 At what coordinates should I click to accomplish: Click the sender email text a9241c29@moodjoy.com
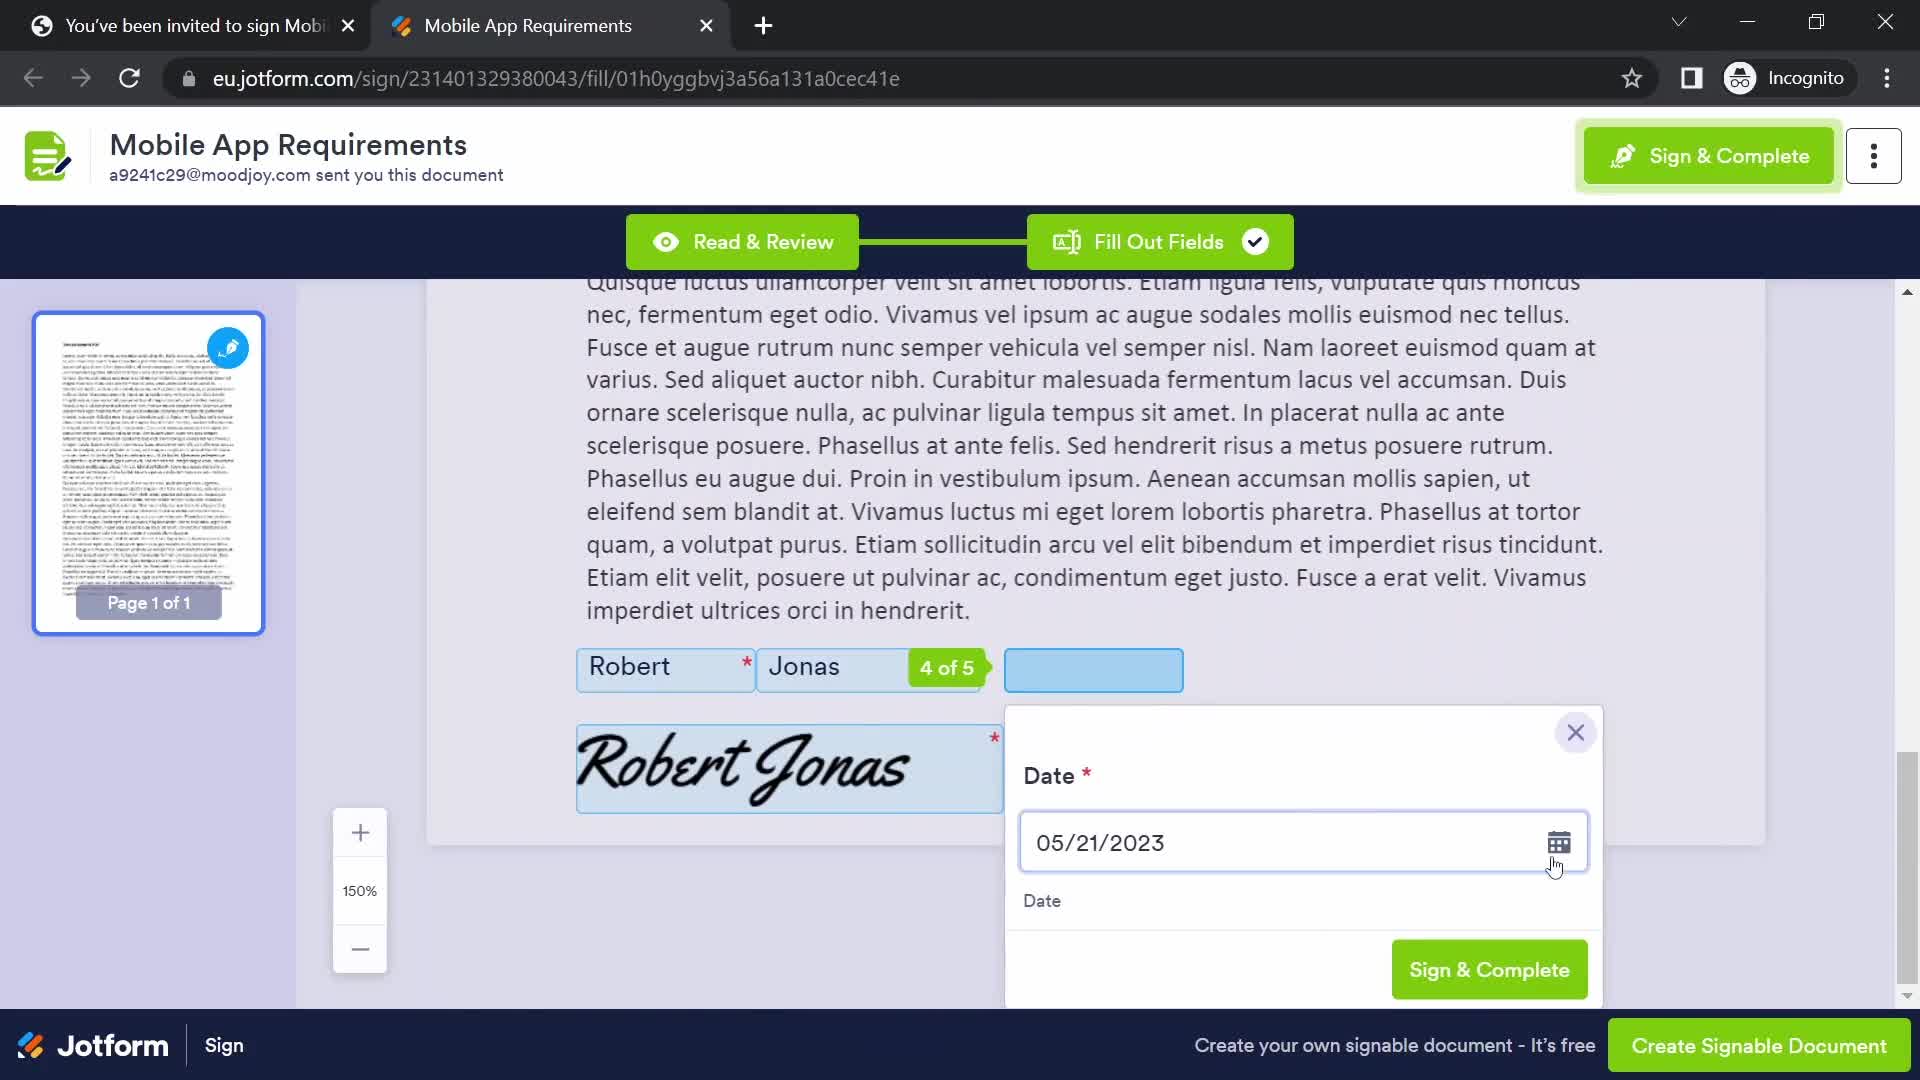click(209, 175)
